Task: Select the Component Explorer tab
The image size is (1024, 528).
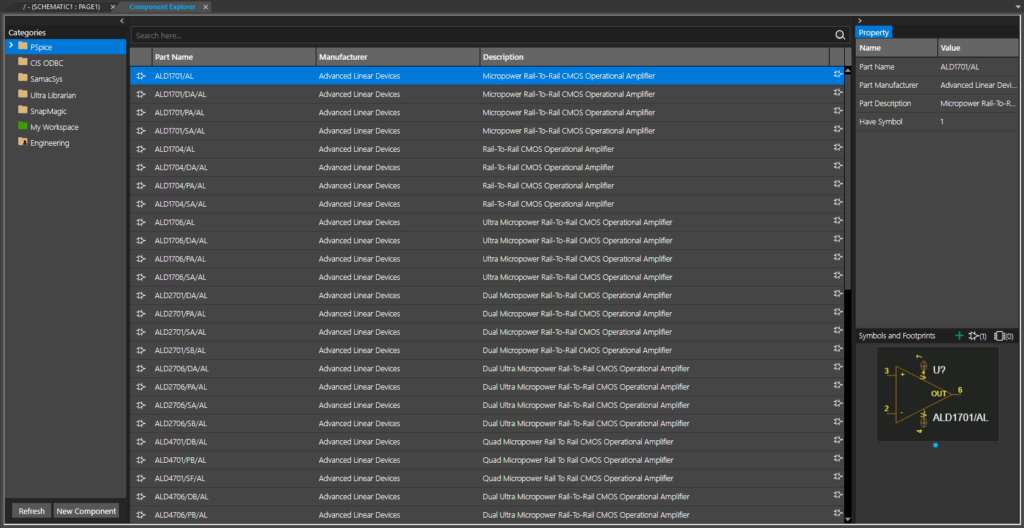Action: coord(163,7)
